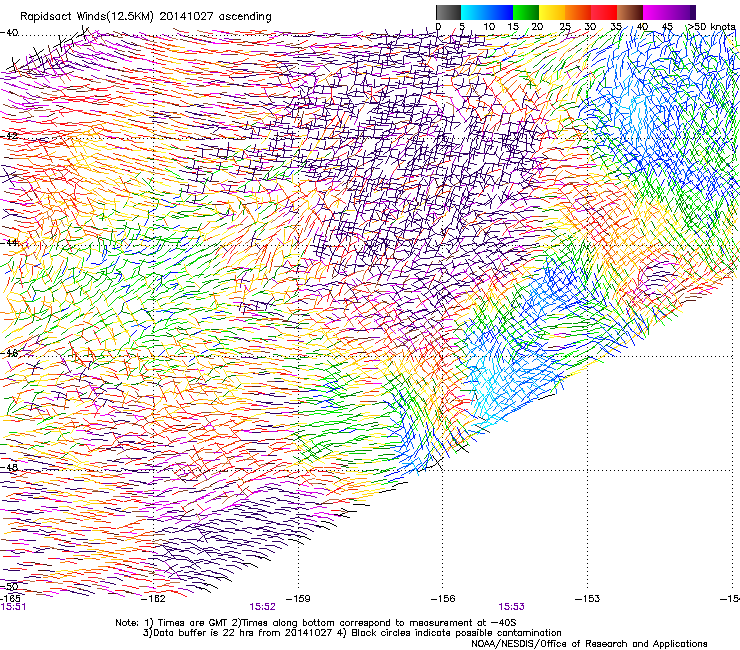Click the 'NOAA/NESDIS/Office of Research and Applications' credit
This screenshot has width=740, height=650.
589,644
